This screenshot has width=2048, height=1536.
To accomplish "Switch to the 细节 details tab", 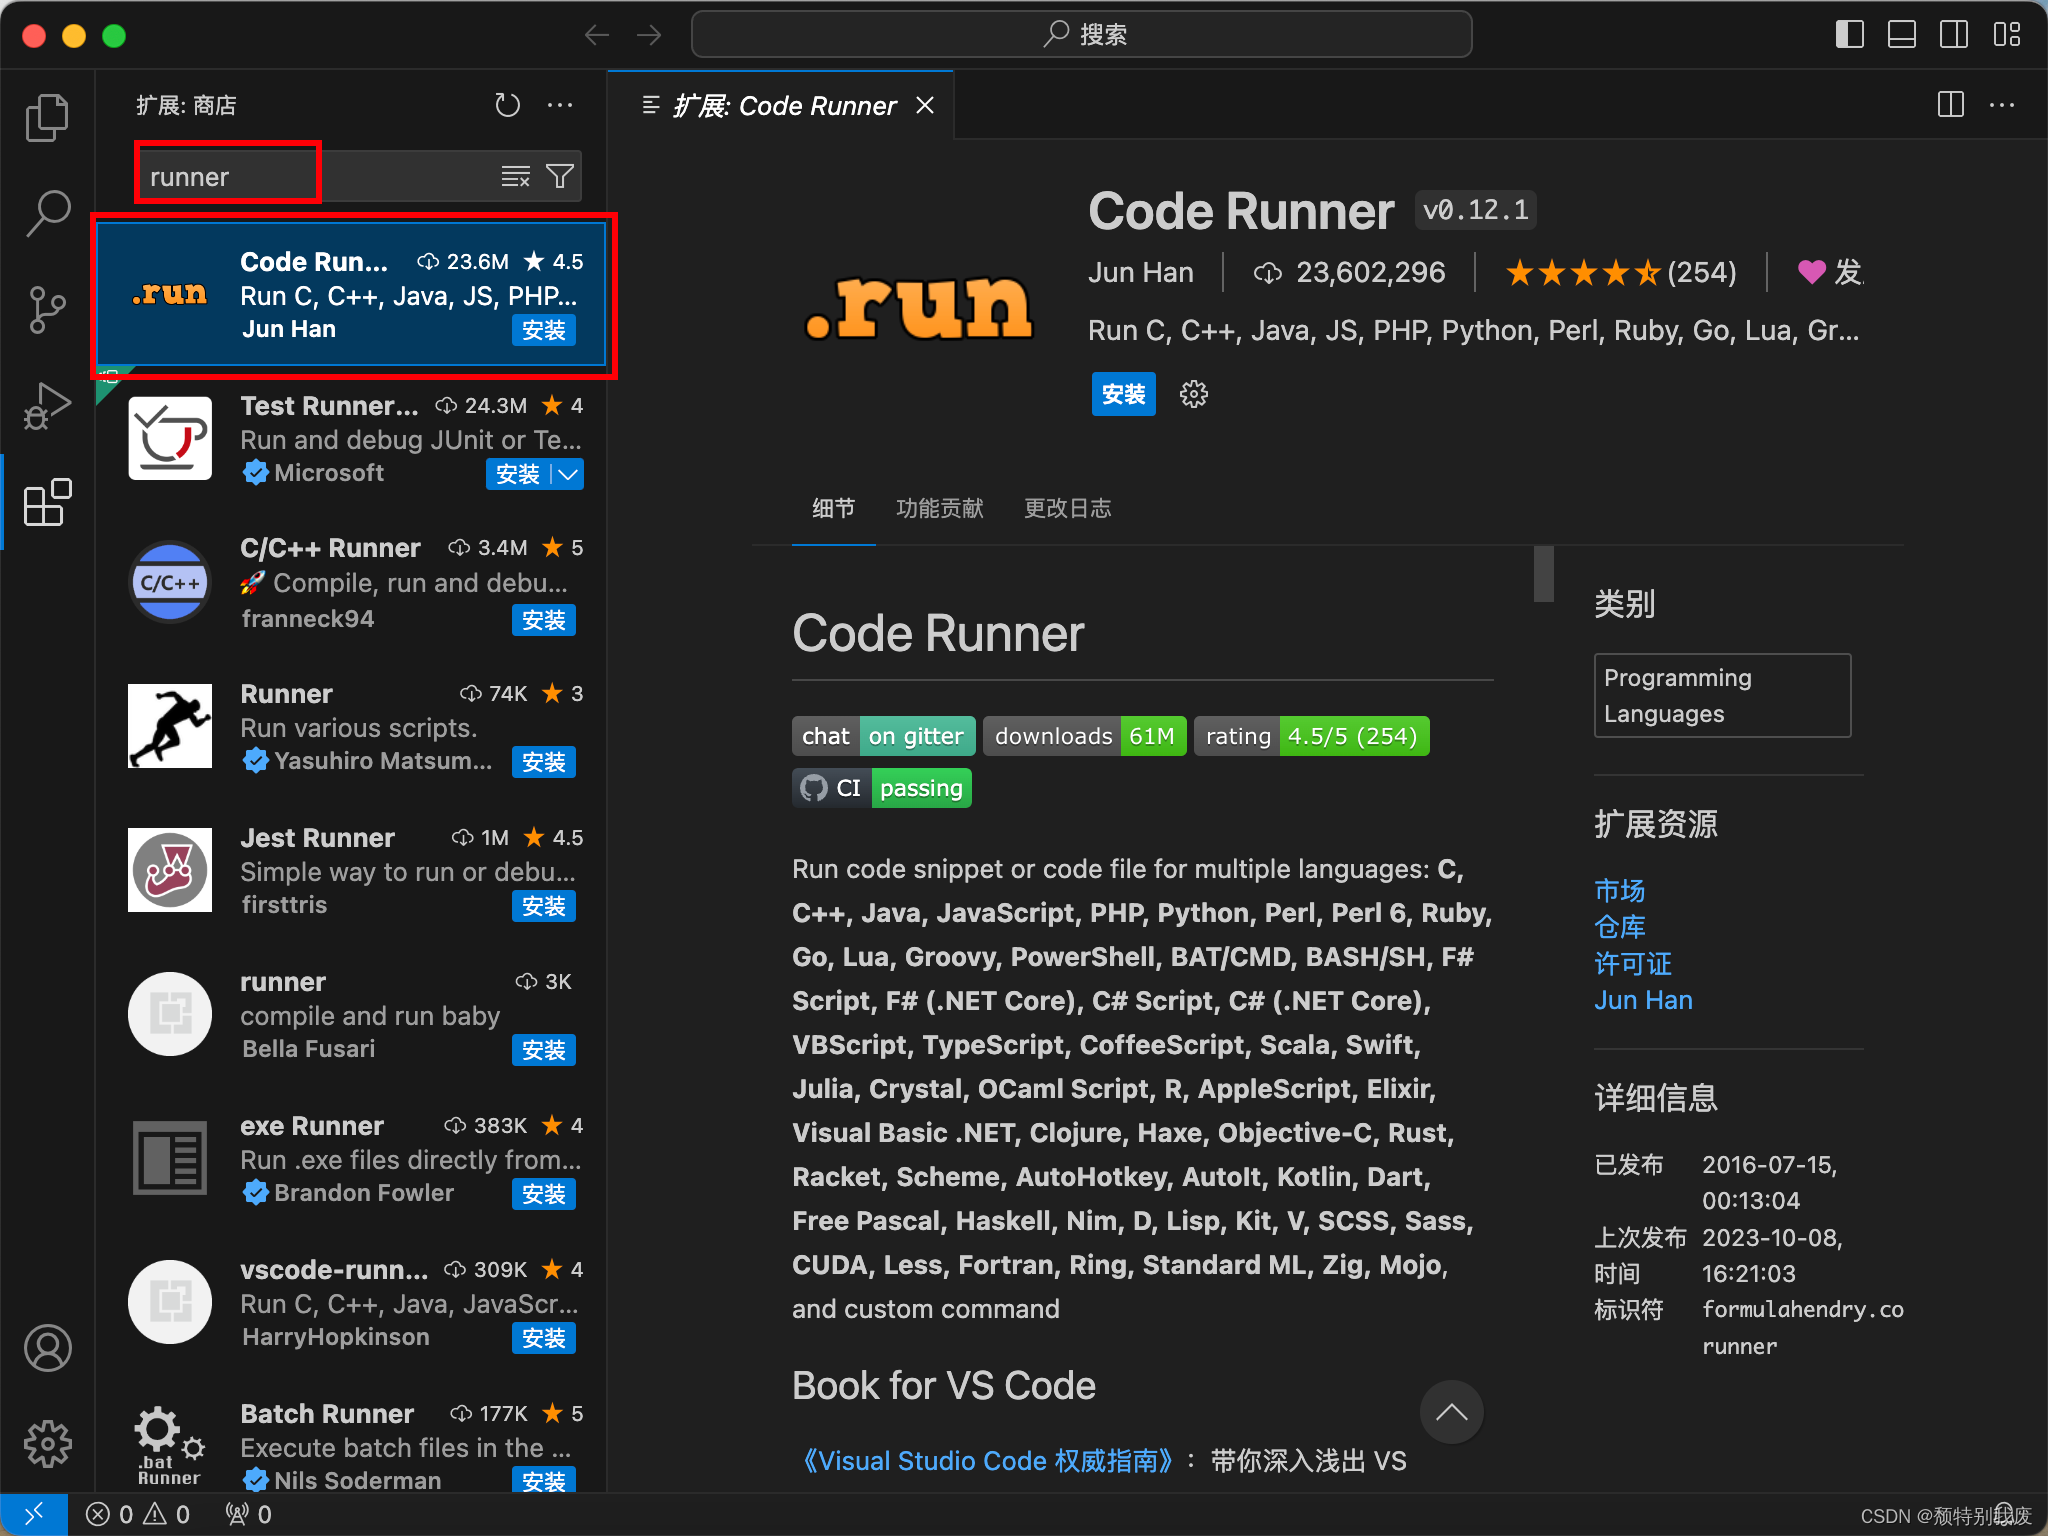I will [833, 509].
